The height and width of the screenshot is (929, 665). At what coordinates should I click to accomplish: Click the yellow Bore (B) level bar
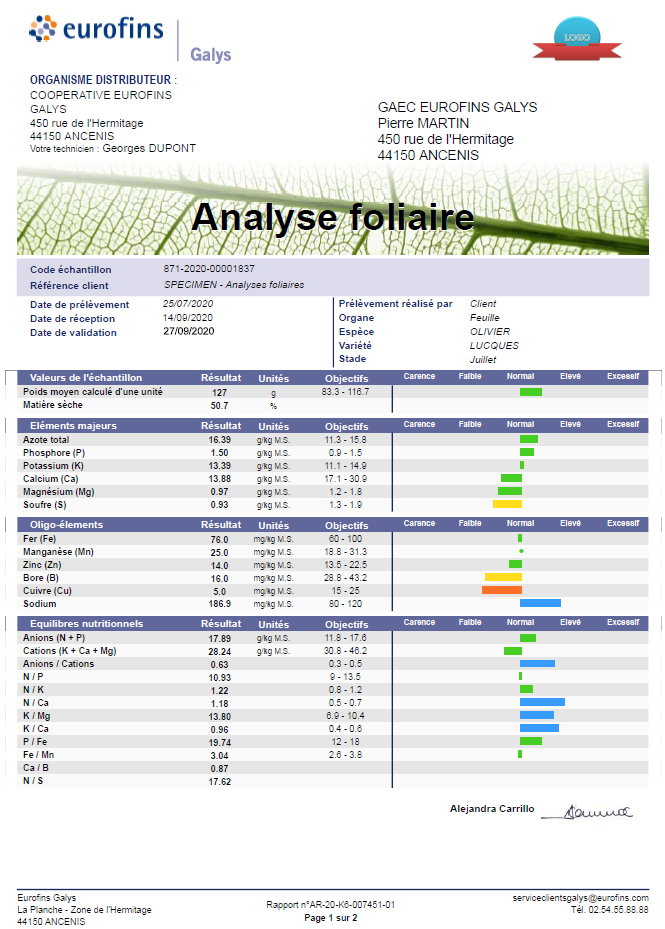pyautogui.click(x=503, y=577)
